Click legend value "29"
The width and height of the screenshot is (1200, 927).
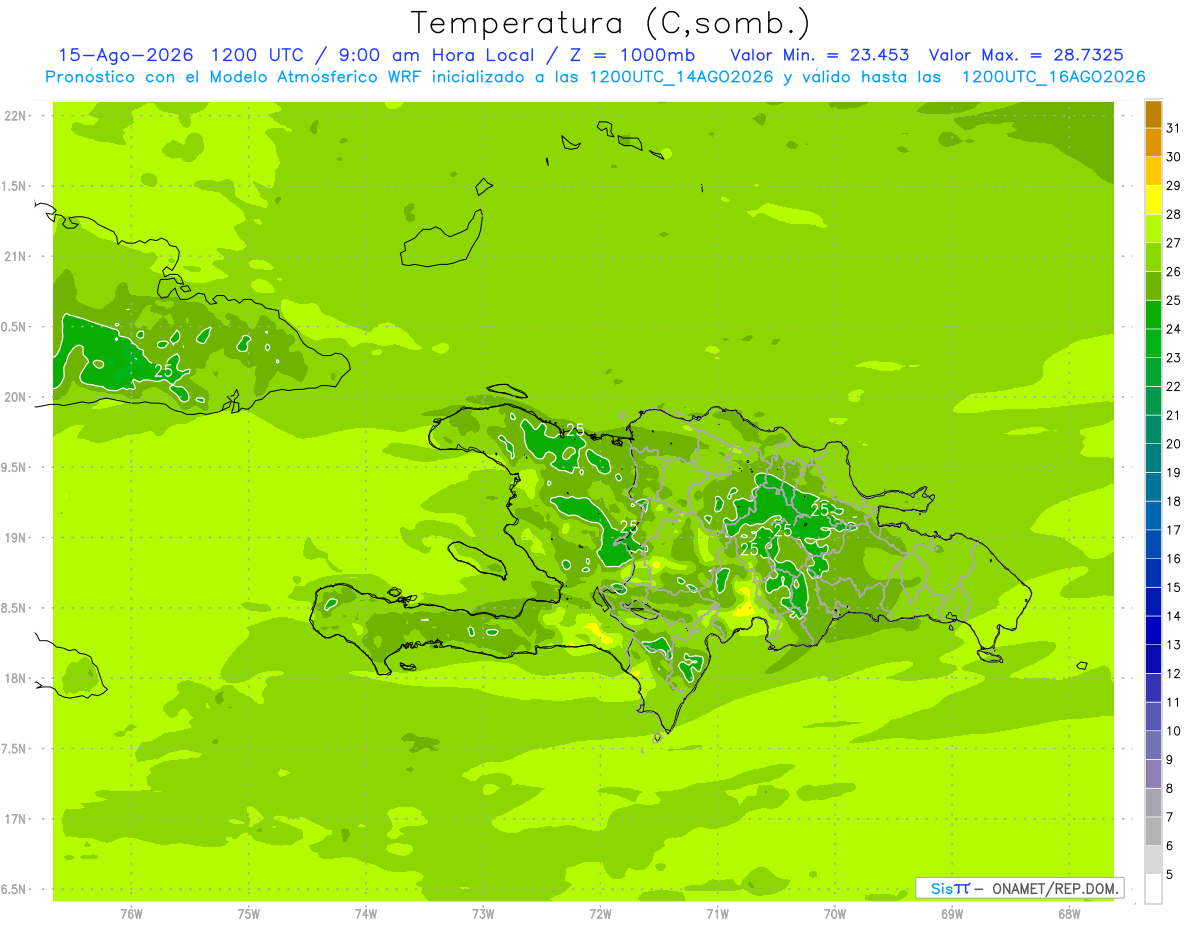(x=1173, y=186)
